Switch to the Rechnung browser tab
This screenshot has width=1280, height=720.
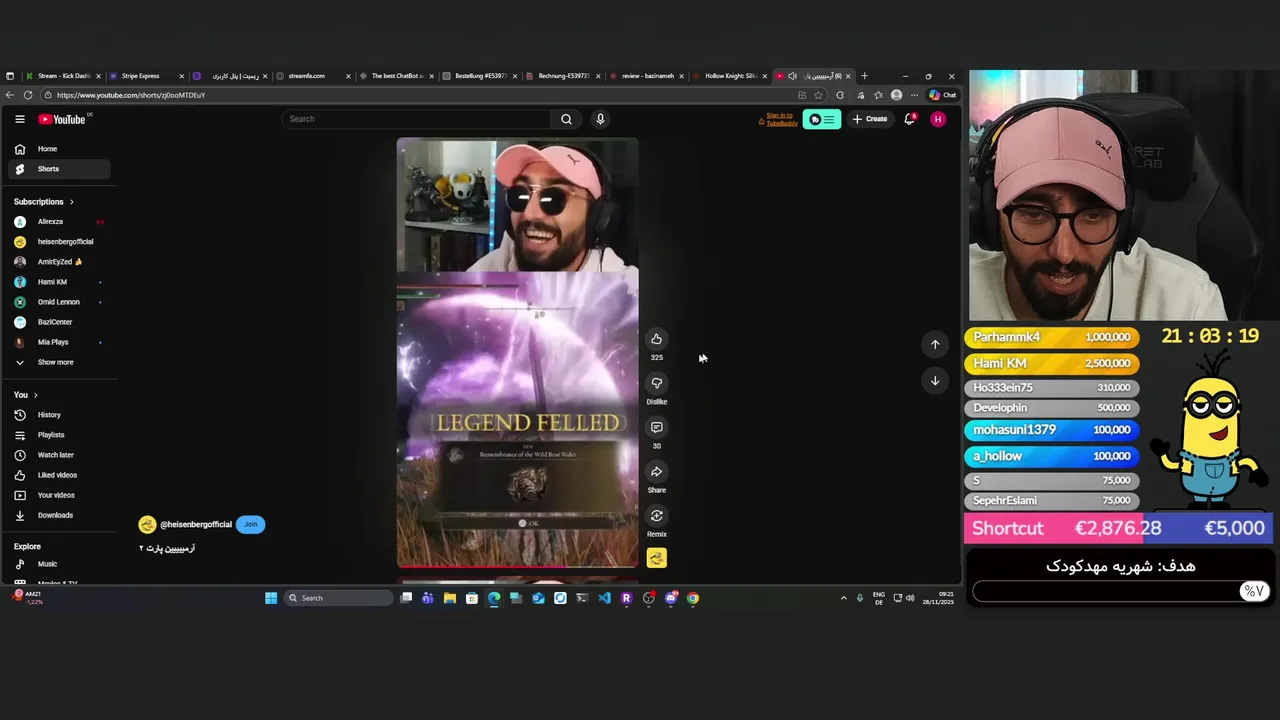point(563,76)
